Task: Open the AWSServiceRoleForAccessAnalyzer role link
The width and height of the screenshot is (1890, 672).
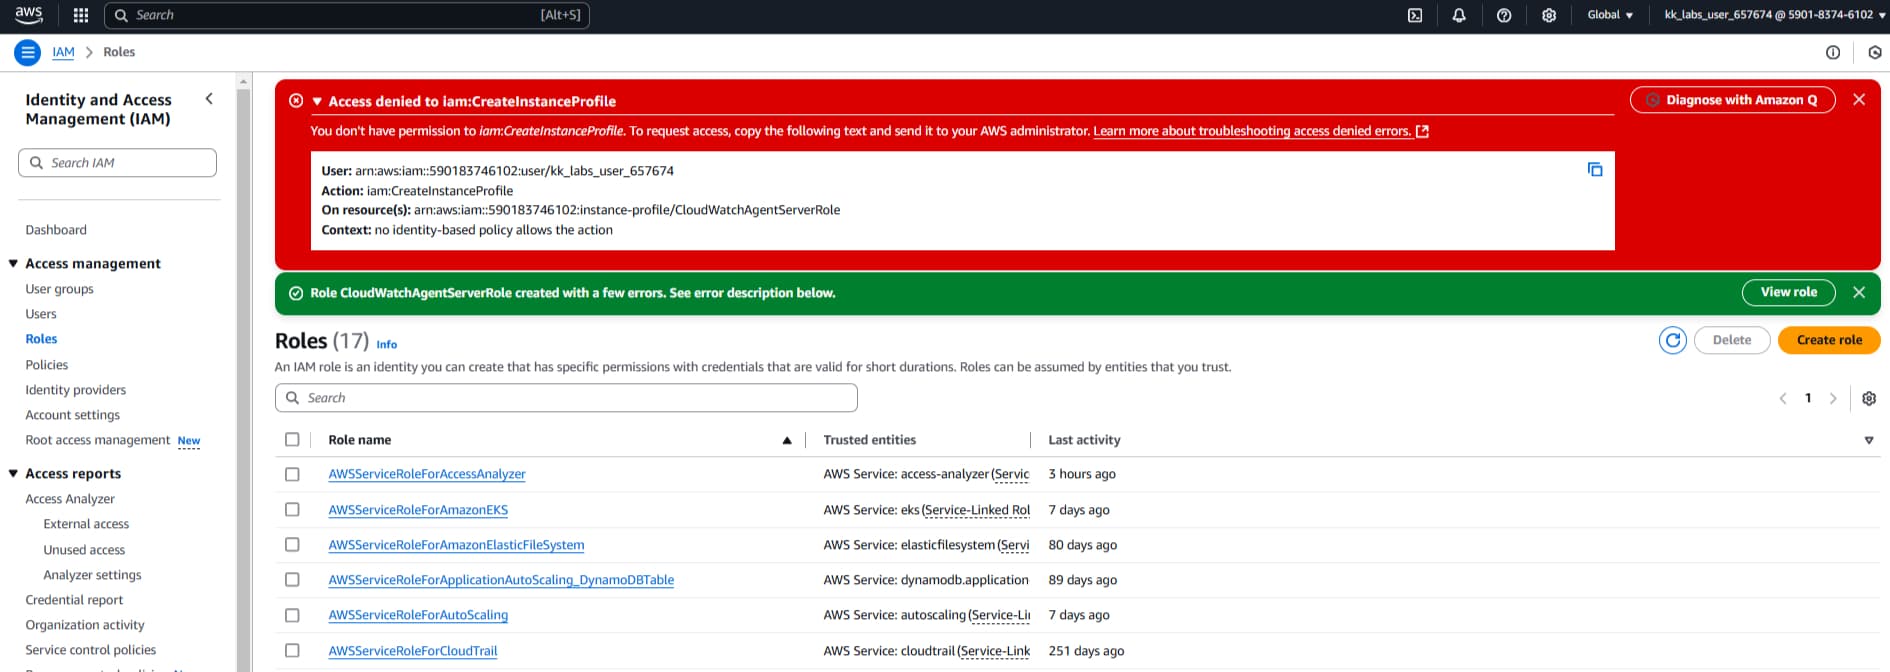Action: [427, 474]
